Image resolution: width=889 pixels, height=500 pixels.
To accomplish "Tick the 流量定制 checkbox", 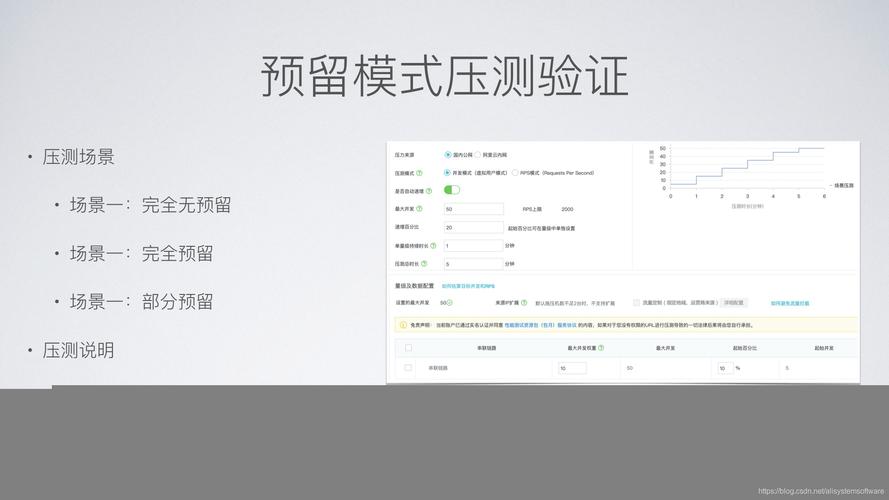I will [637, 303].
